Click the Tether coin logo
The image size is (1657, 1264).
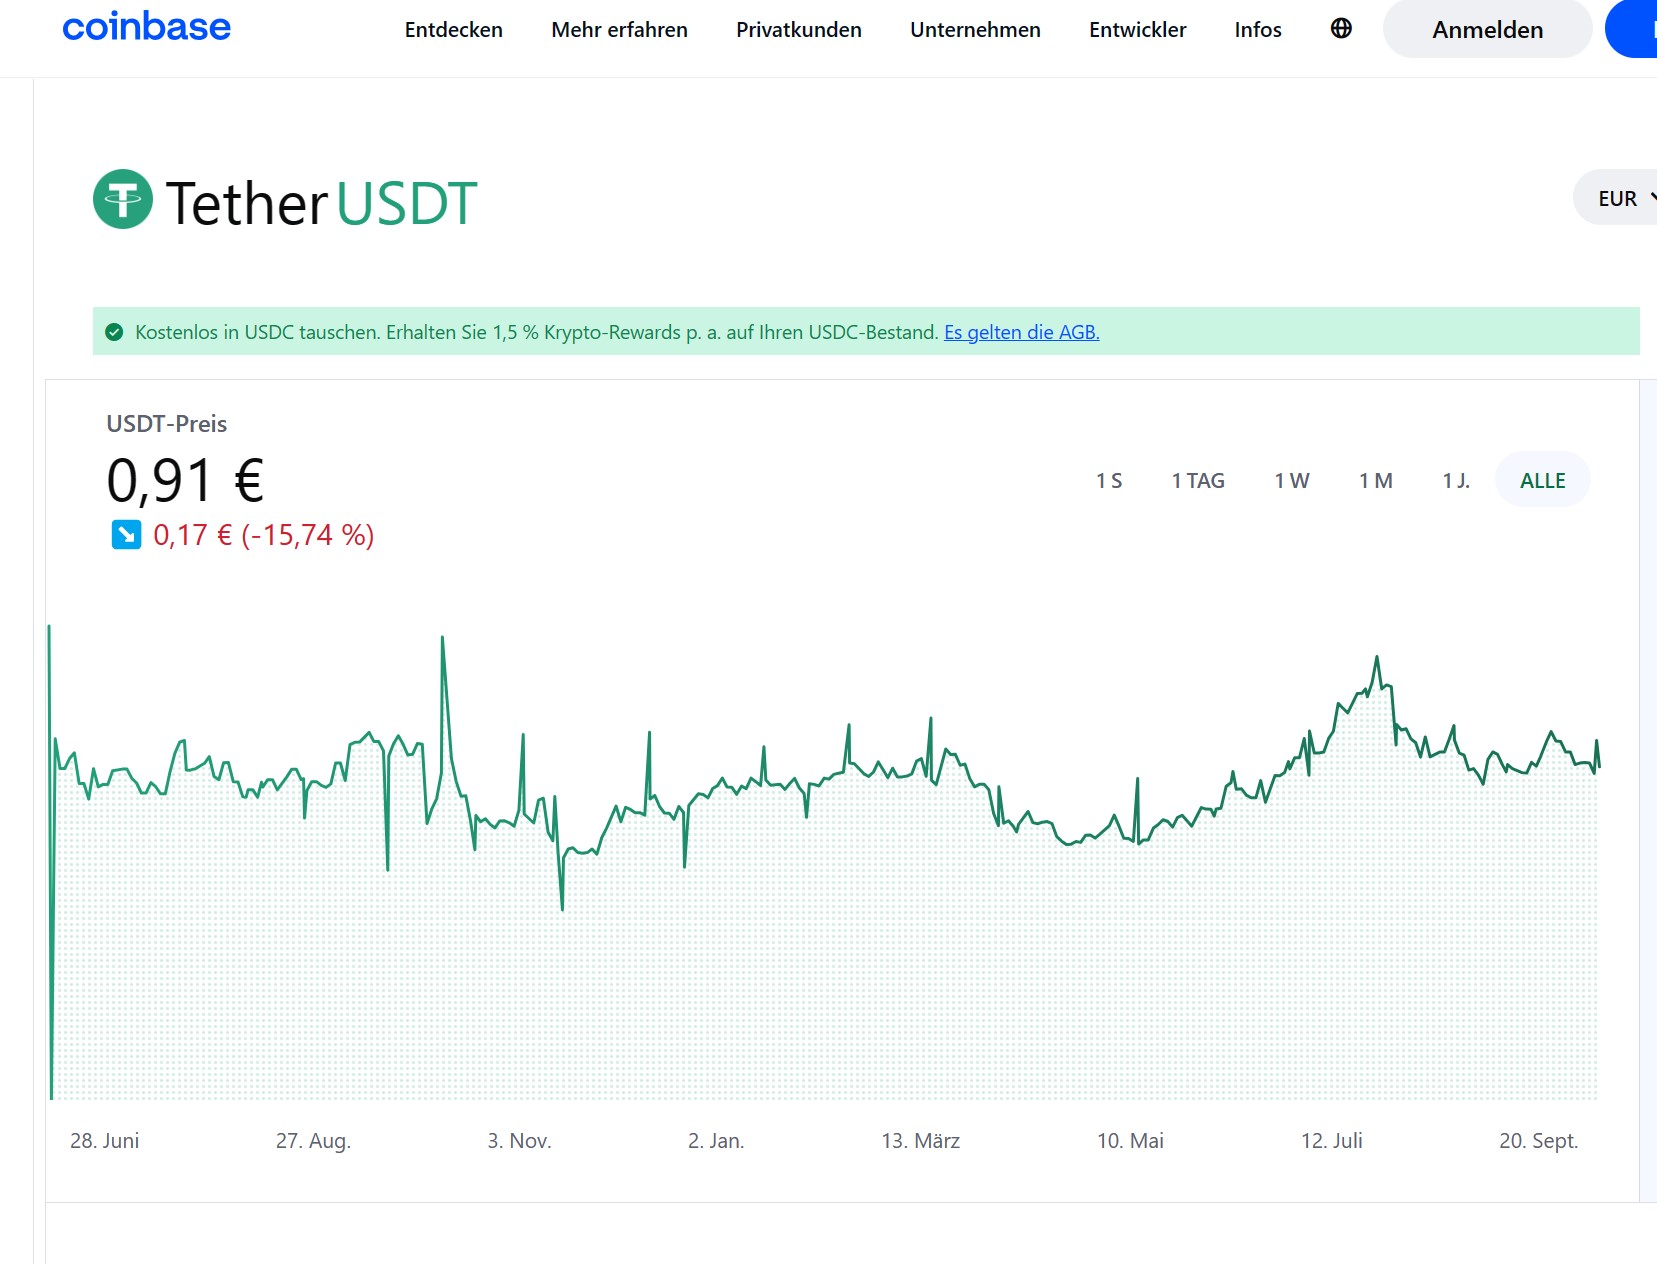coord(123,199)
